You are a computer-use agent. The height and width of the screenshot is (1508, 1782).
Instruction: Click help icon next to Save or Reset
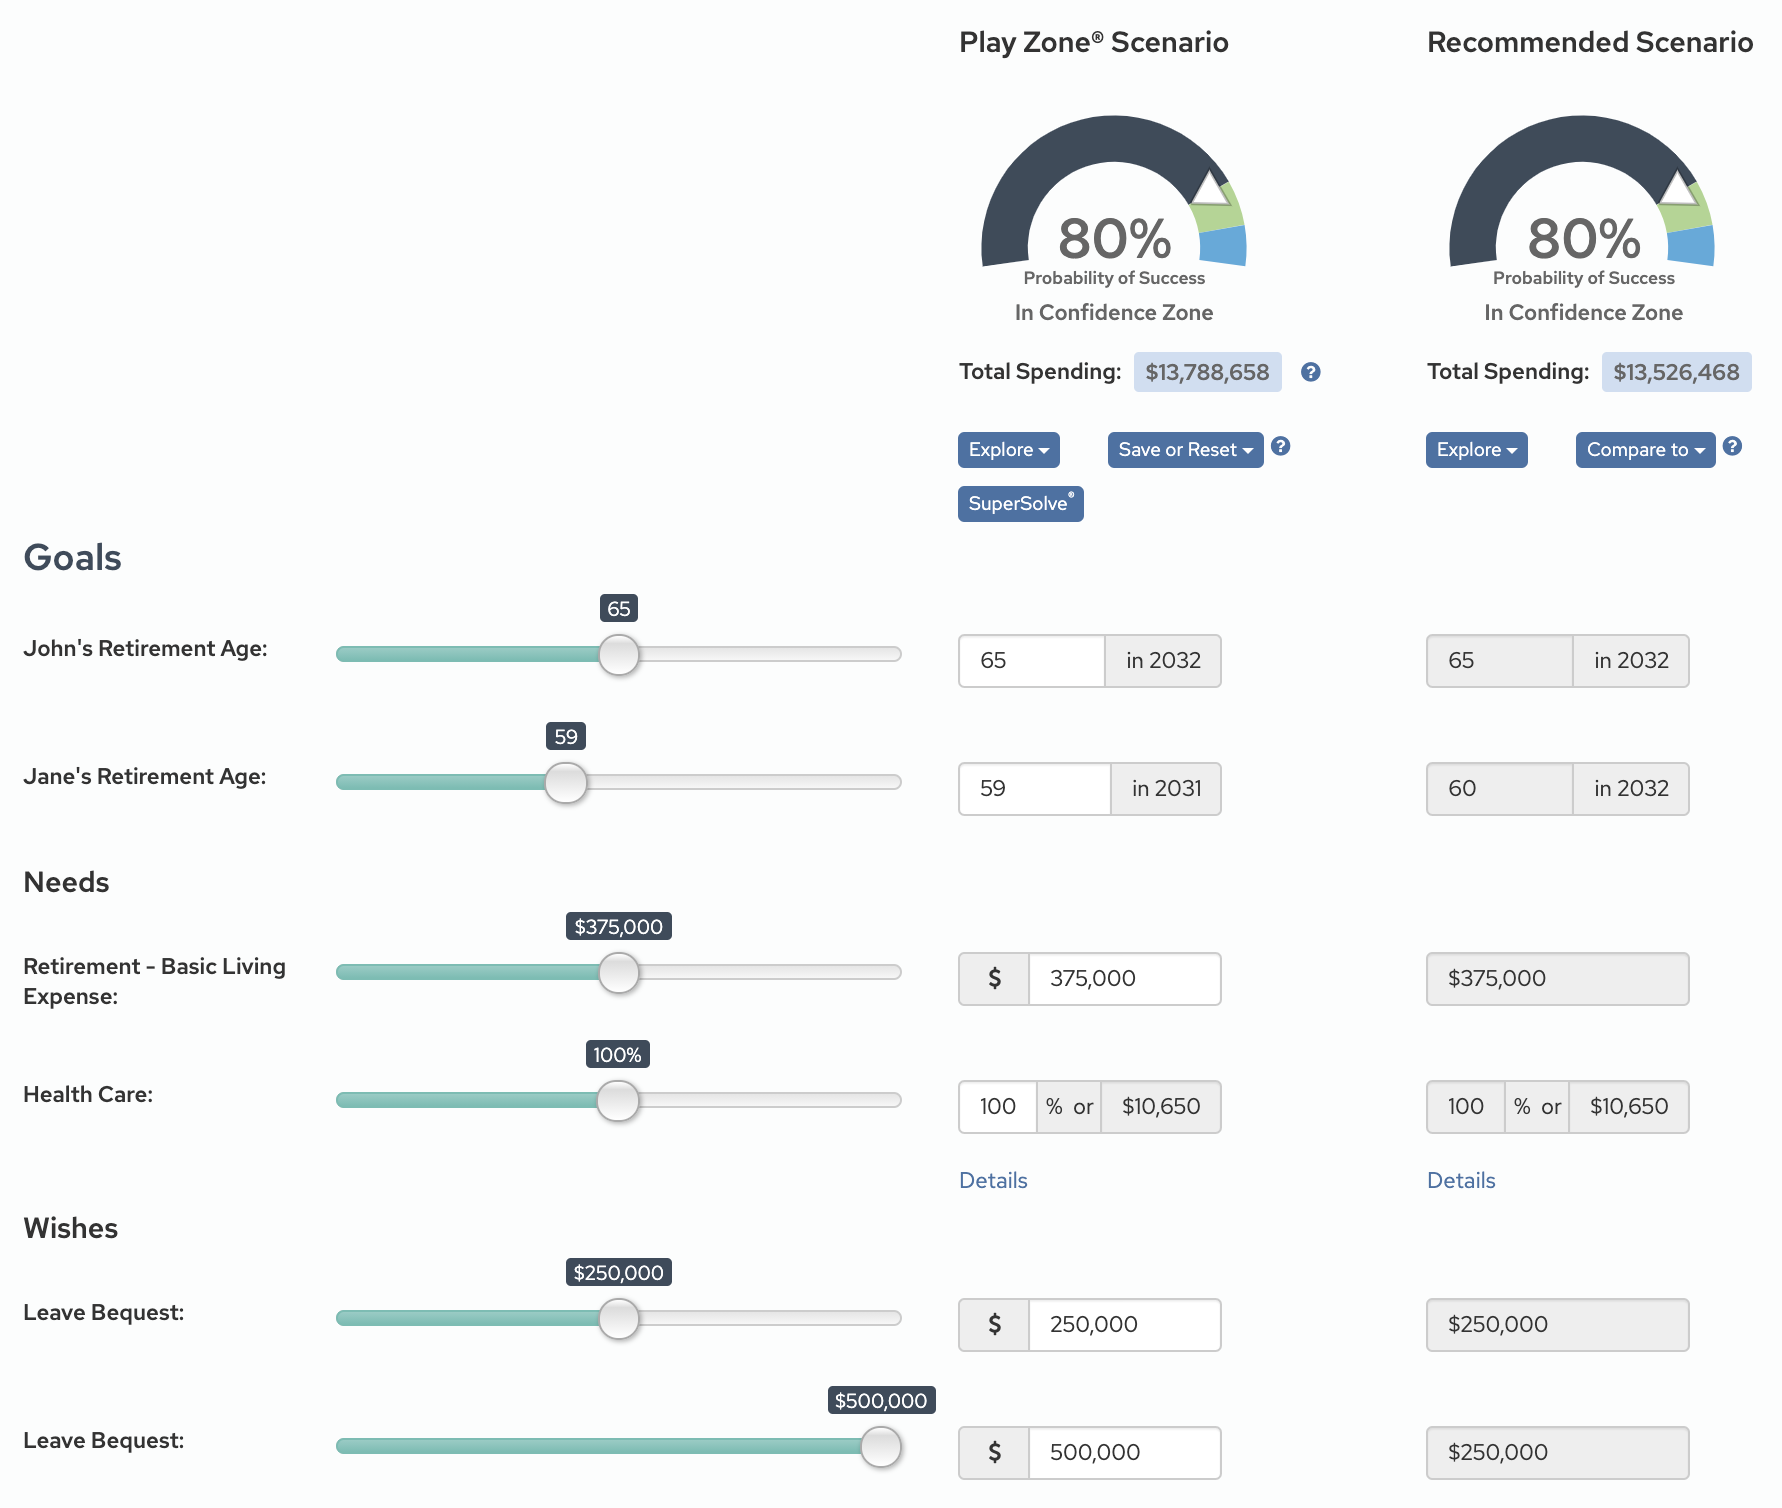pos(1280,447)
